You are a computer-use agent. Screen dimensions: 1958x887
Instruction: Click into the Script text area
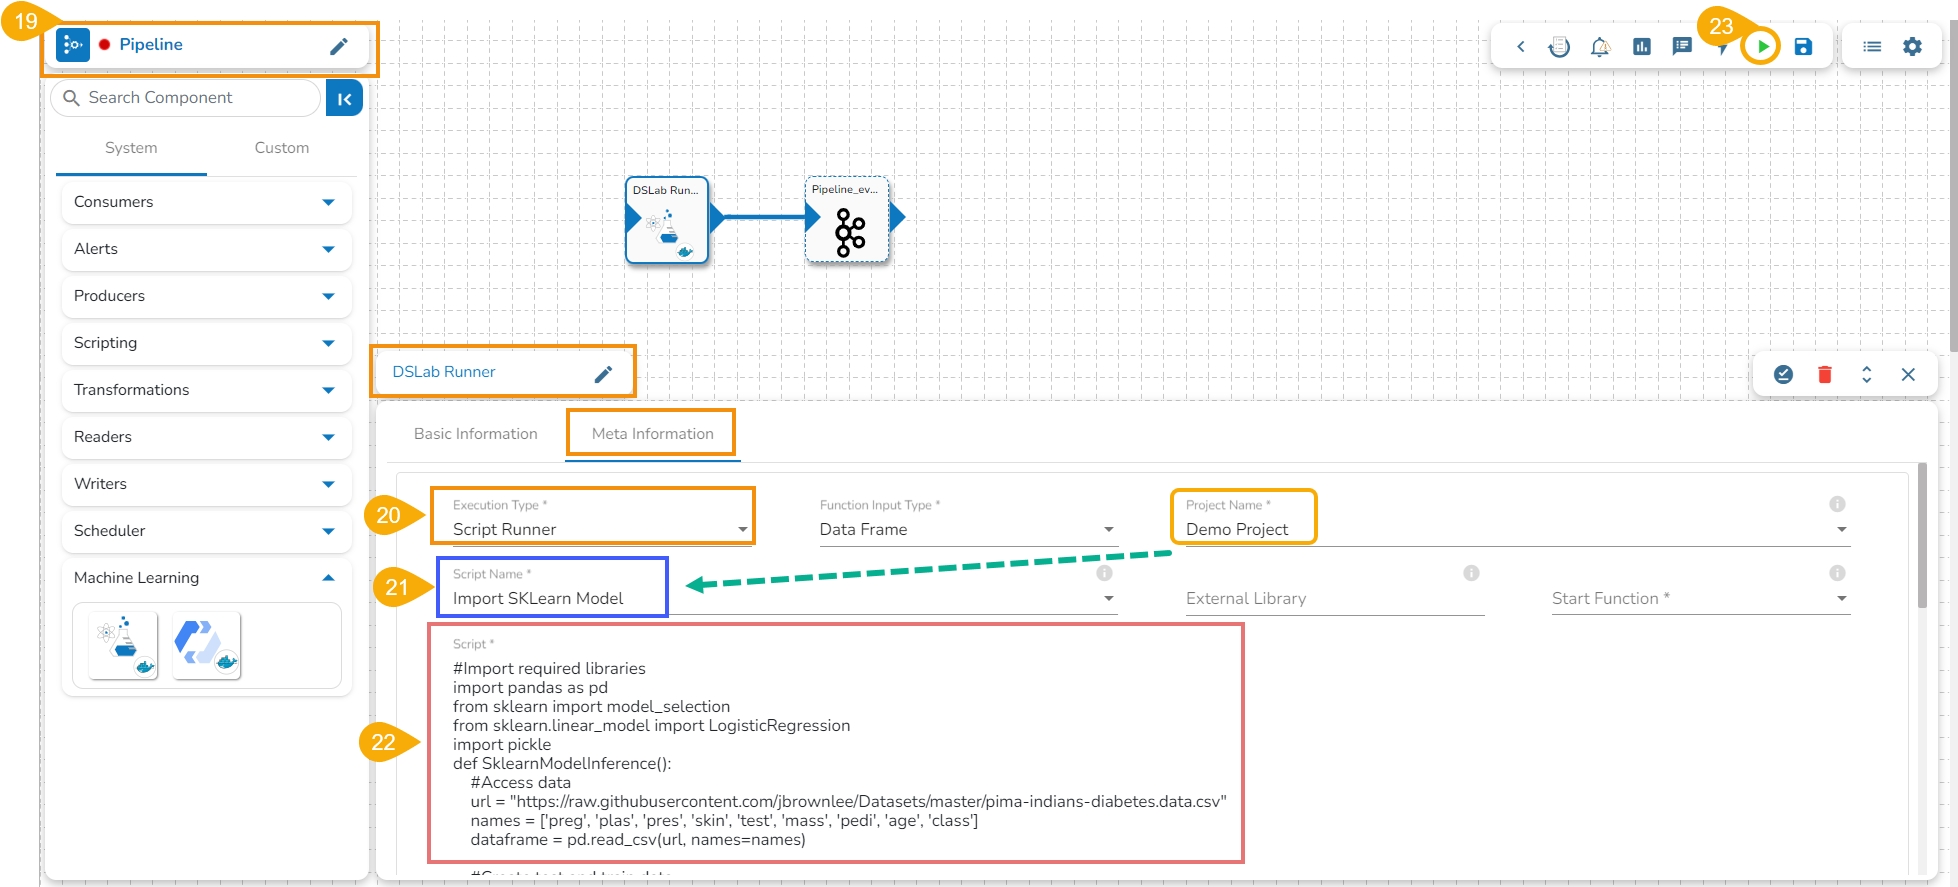click(x=840, y=753)
